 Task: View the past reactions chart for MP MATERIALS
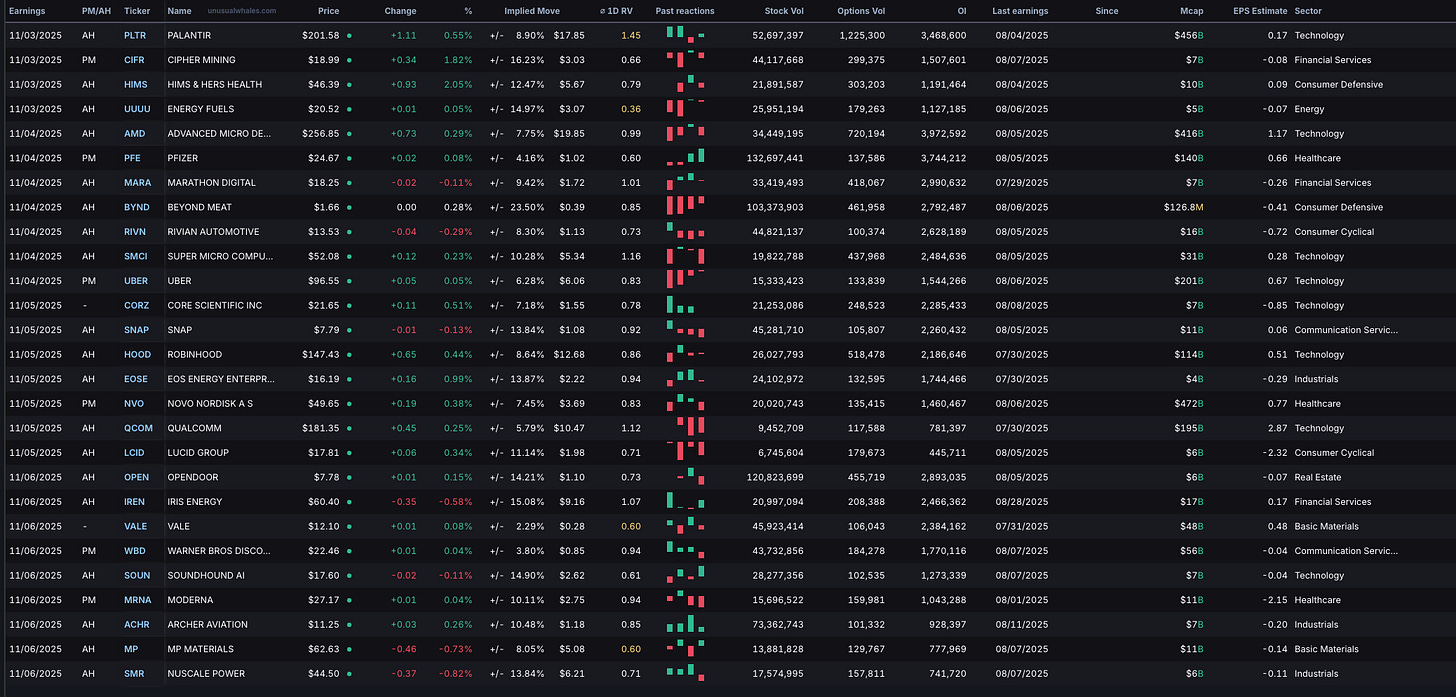coord(686,649)
